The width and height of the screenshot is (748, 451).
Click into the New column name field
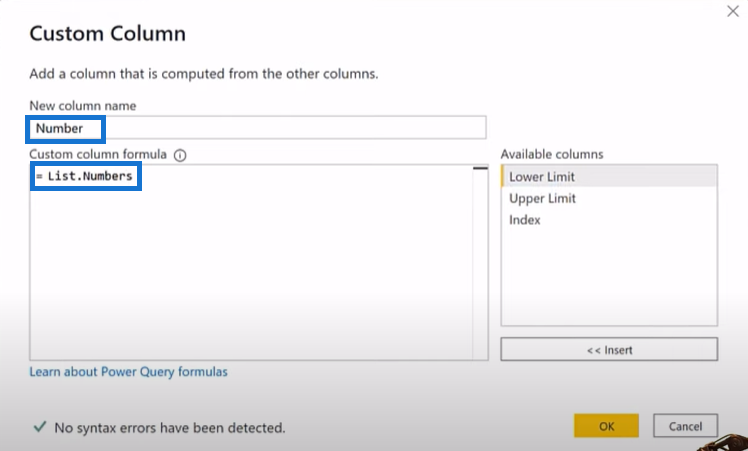[x=258, y=127]
